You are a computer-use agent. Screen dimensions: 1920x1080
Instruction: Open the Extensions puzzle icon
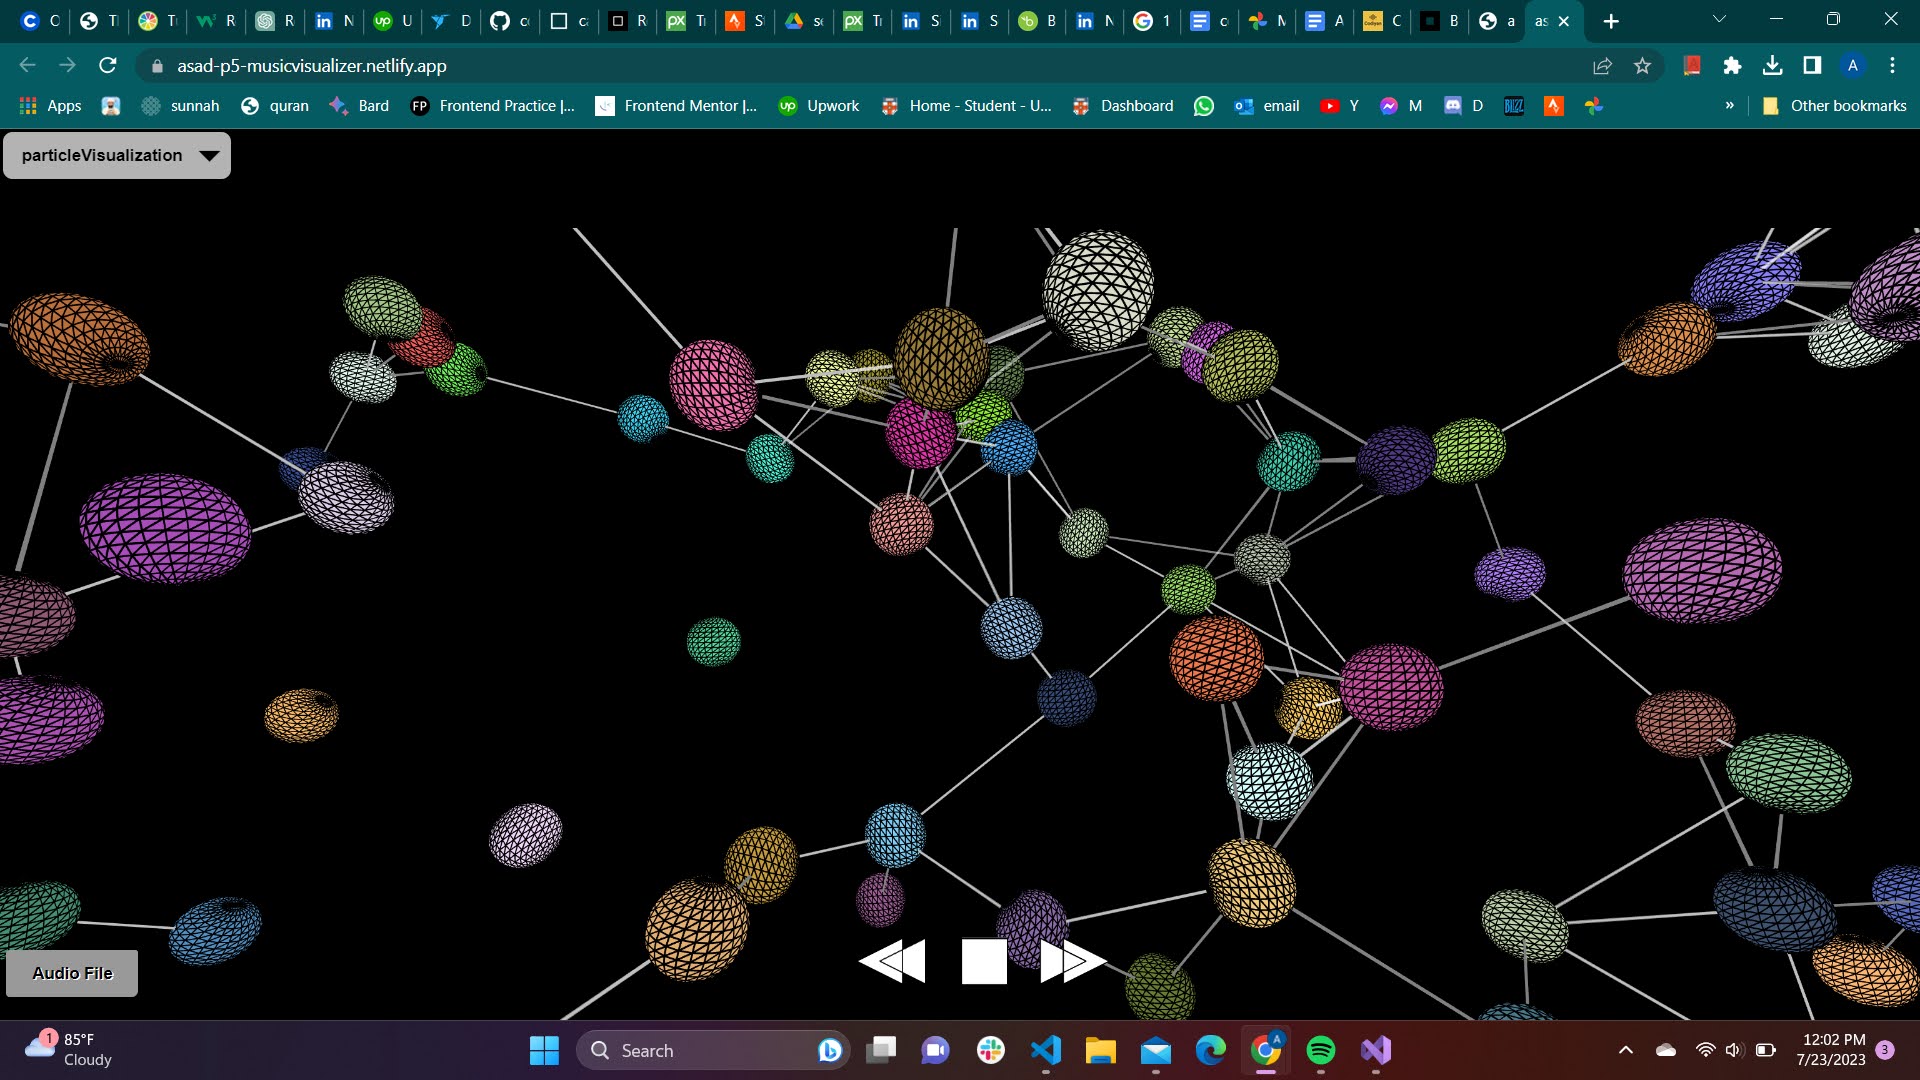tap(1732, 66)
